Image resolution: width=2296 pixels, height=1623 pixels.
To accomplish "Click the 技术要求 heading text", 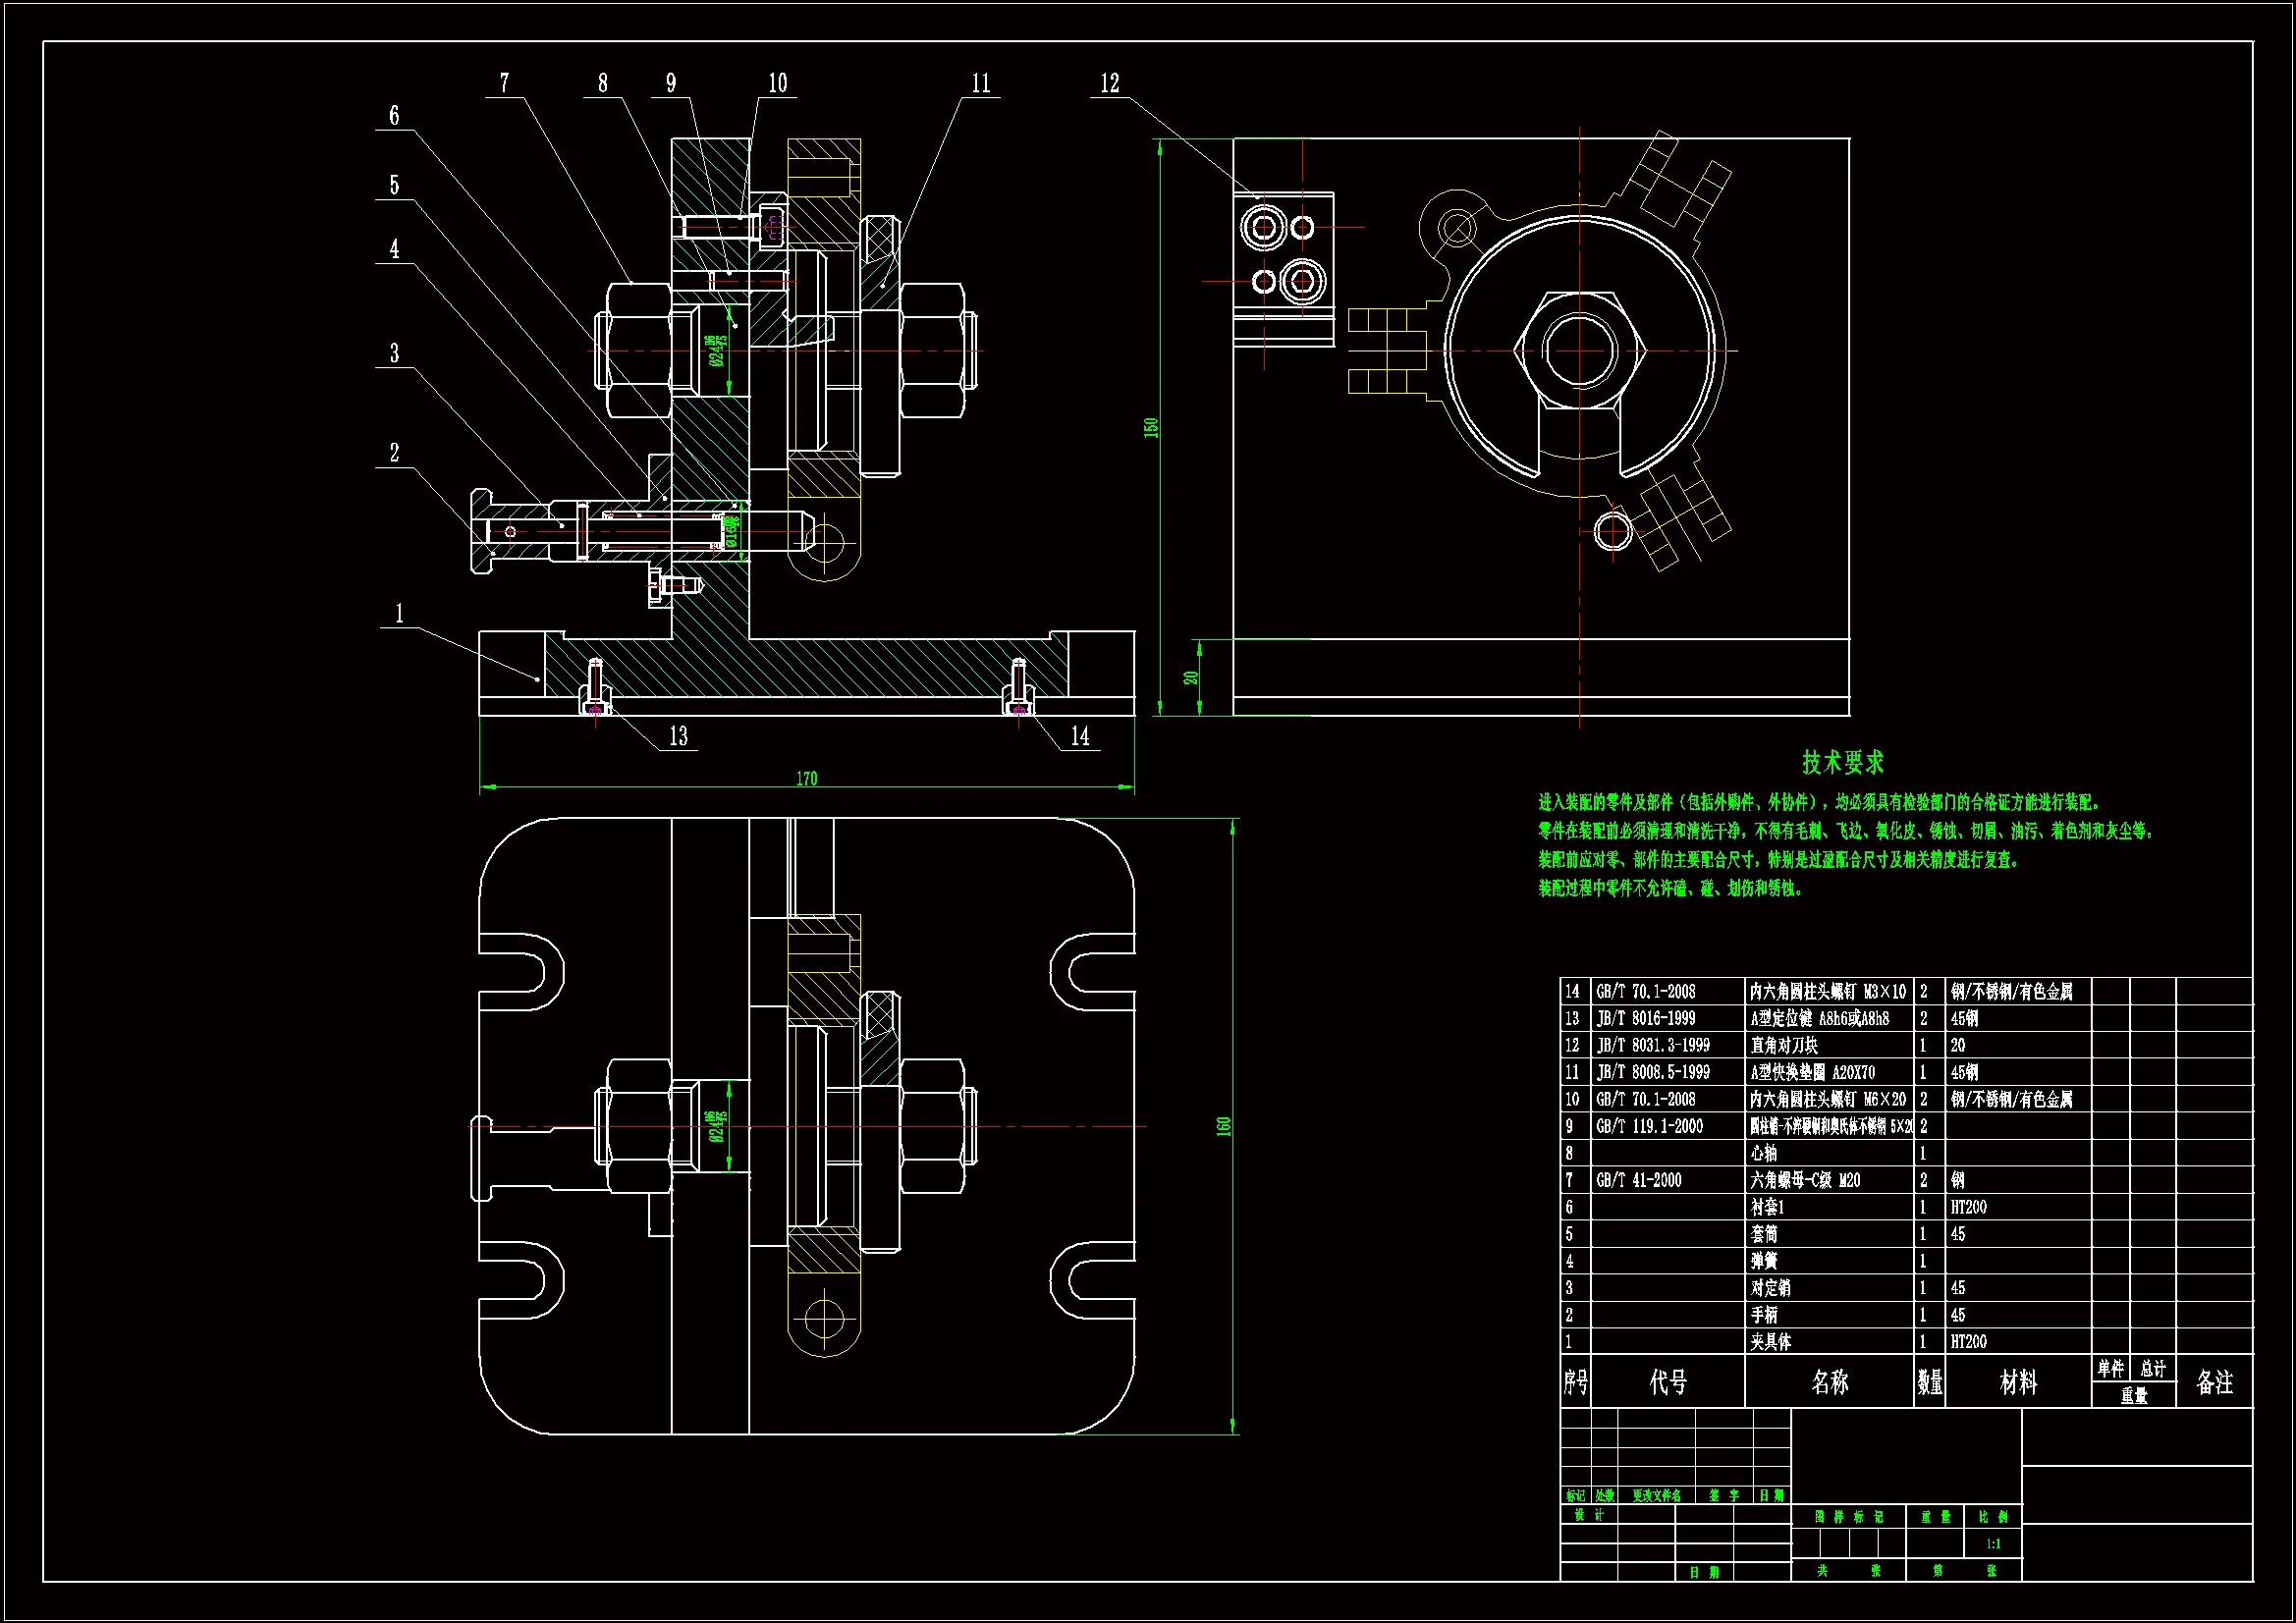I will (1842, 763).
